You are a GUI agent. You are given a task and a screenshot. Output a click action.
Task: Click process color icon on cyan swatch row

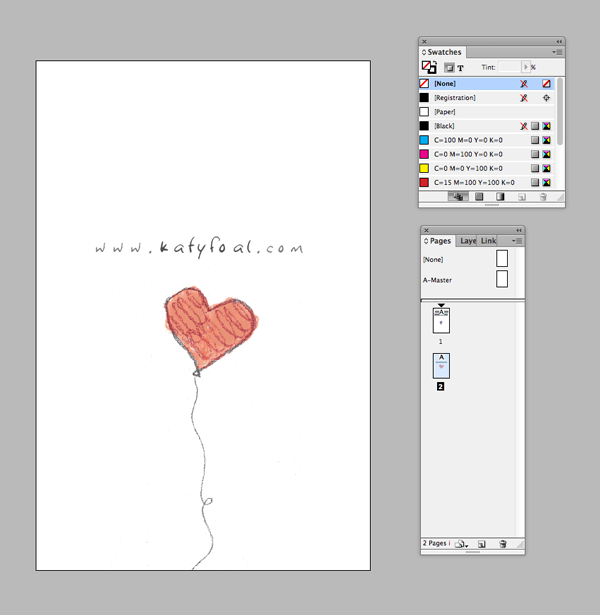(535, 140)
